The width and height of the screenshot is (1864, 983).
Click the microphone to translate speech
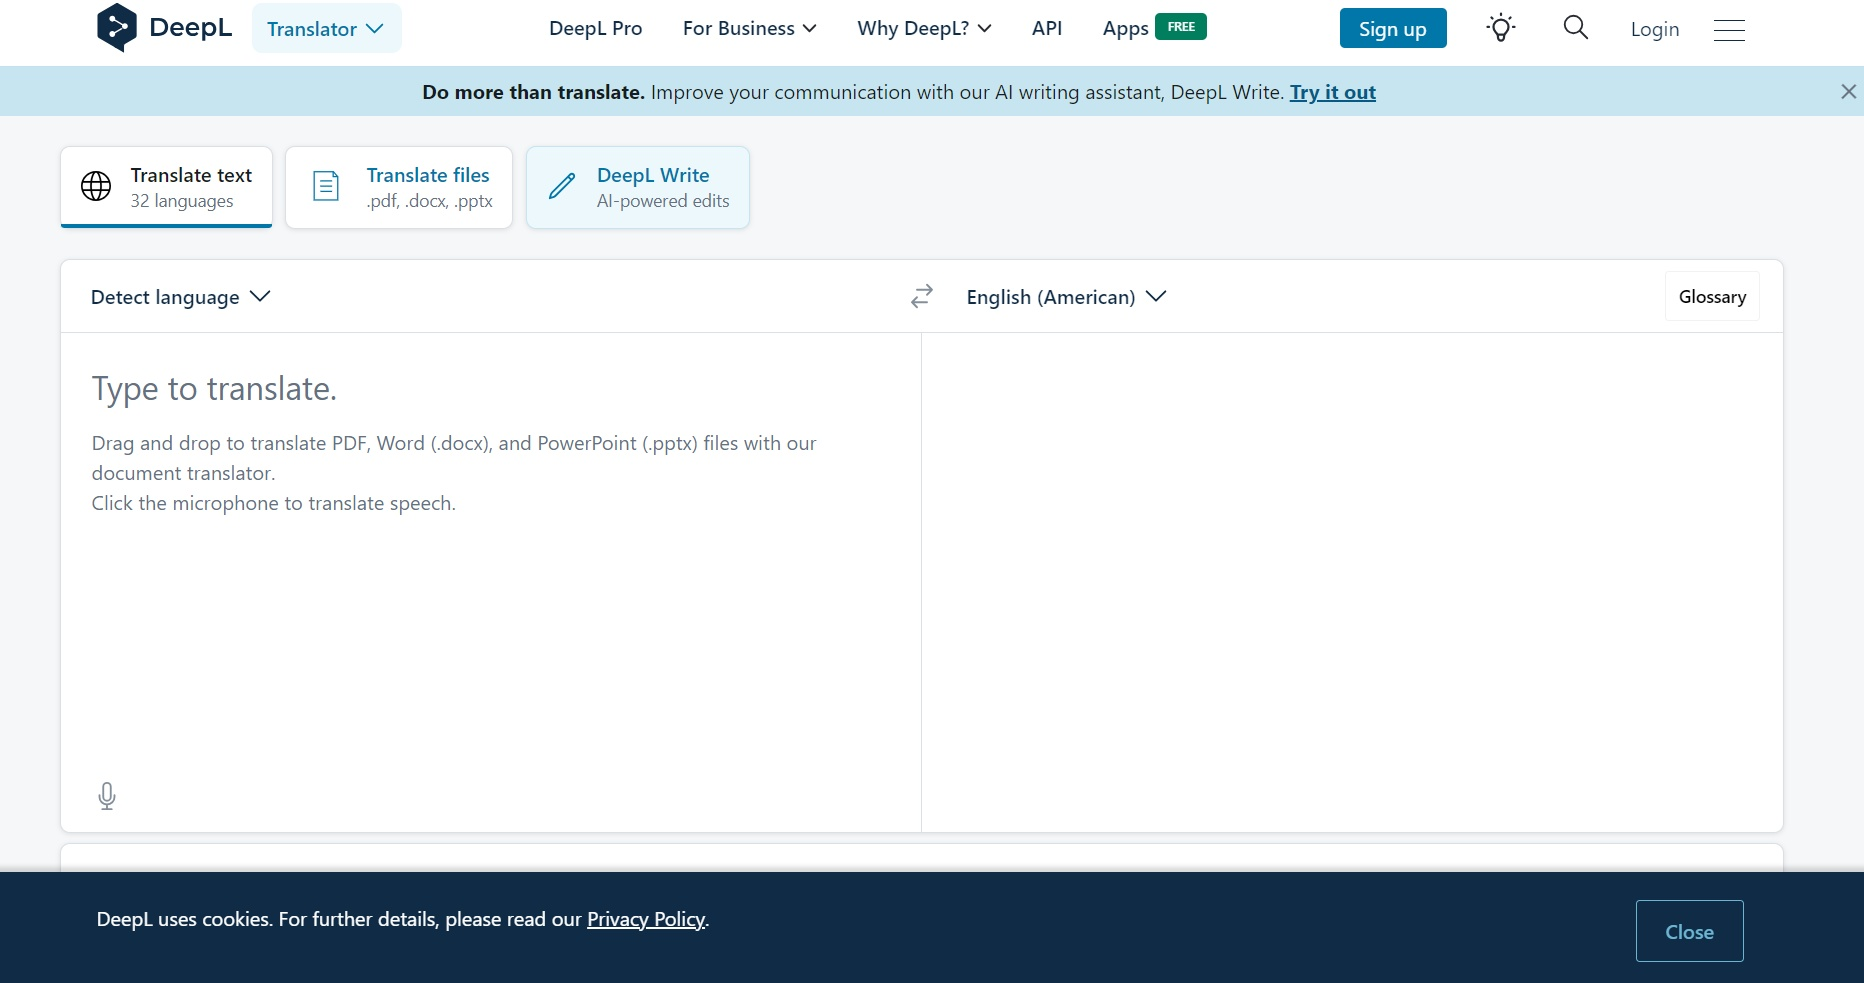[107, 796]
